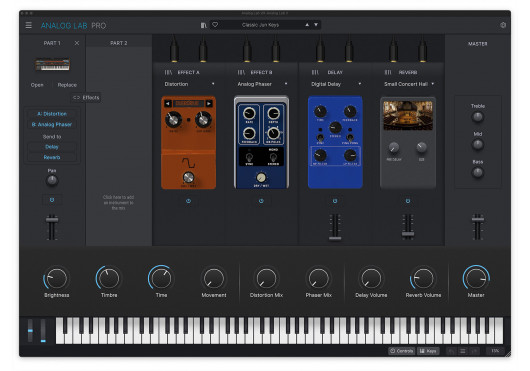The width and height of the screenshot is (530, 371).
Task: Open the Digital Delay type dropdown
Action: click(x=336, y=84)
